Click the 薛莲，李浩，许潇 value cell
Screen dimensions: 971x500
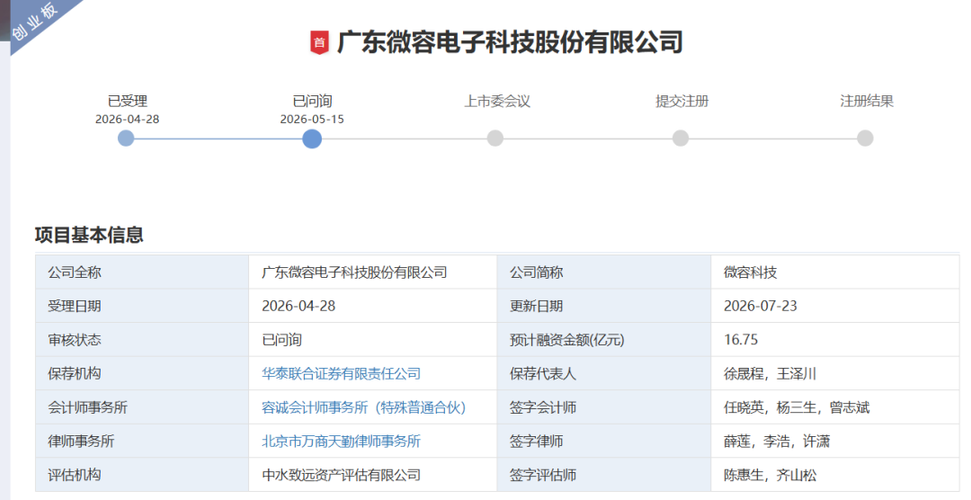pyautogui.click(x=835, y=441)
